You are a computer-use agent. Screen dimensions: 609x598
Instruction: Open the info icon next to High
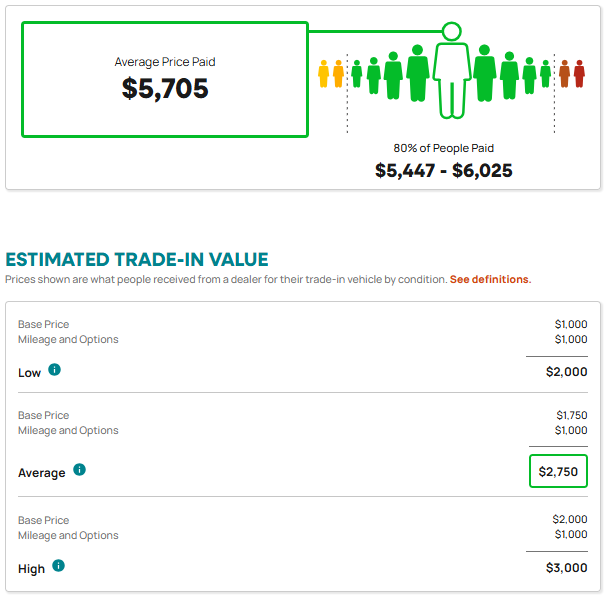tap(58, 565)
